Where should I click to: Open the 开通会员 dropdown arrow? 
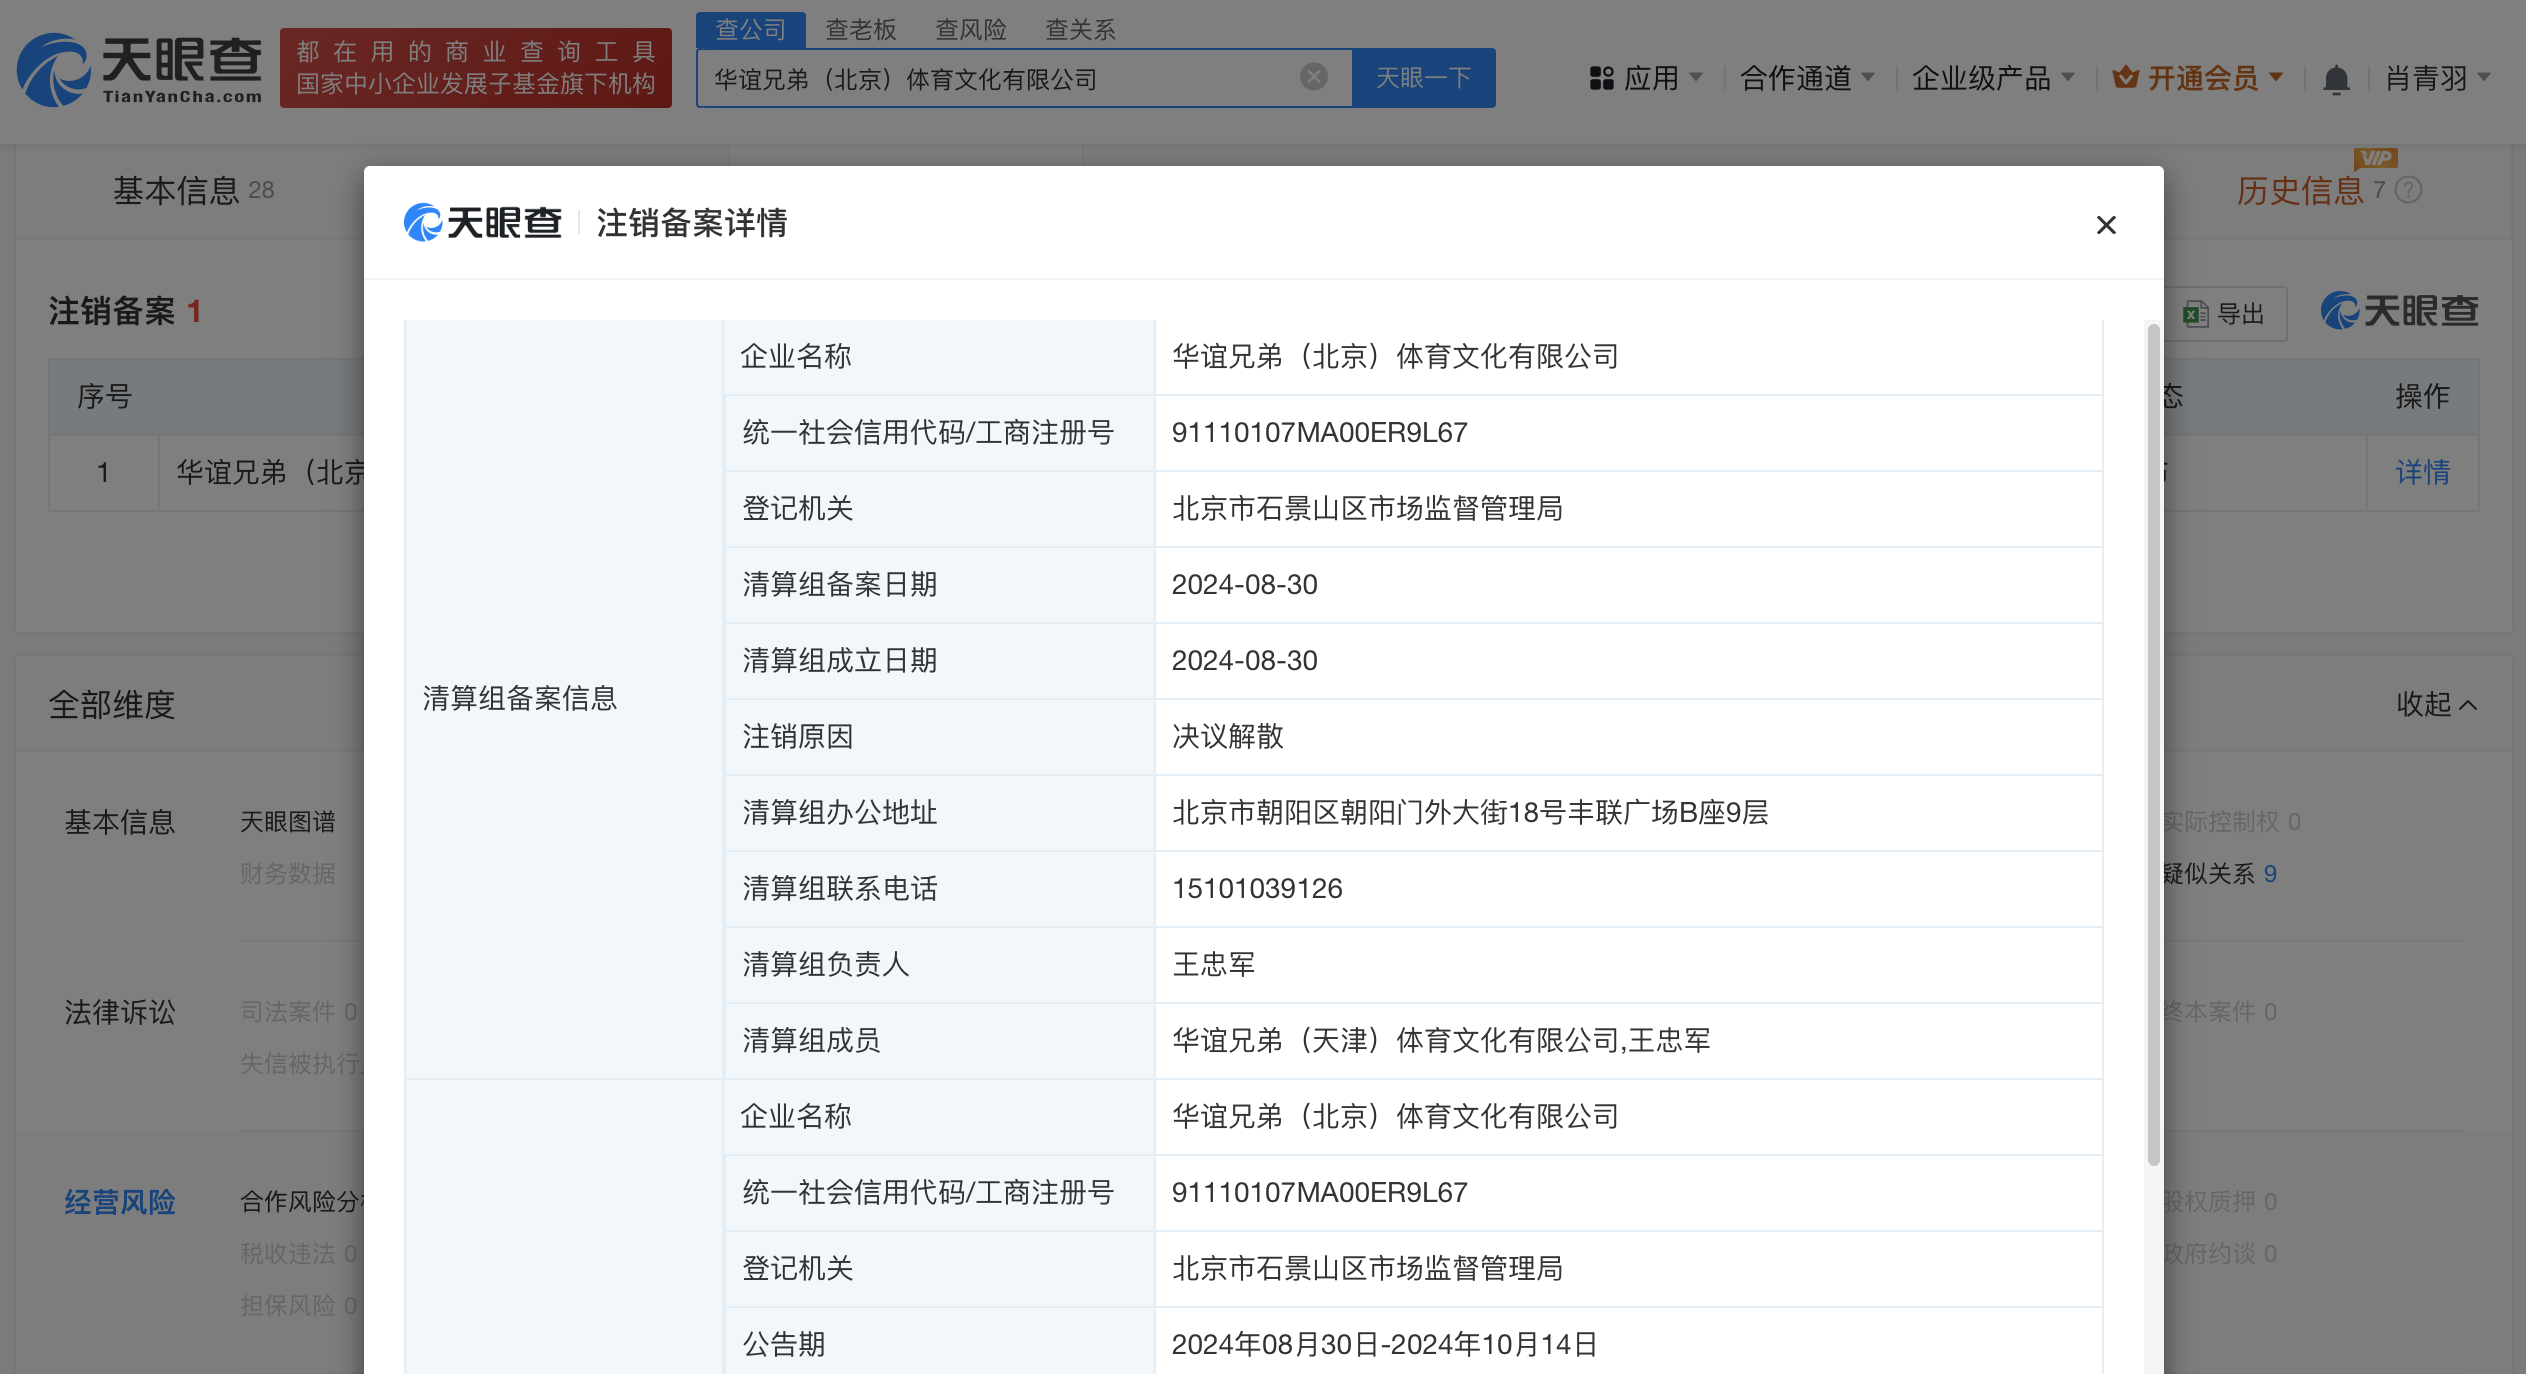2275,78
